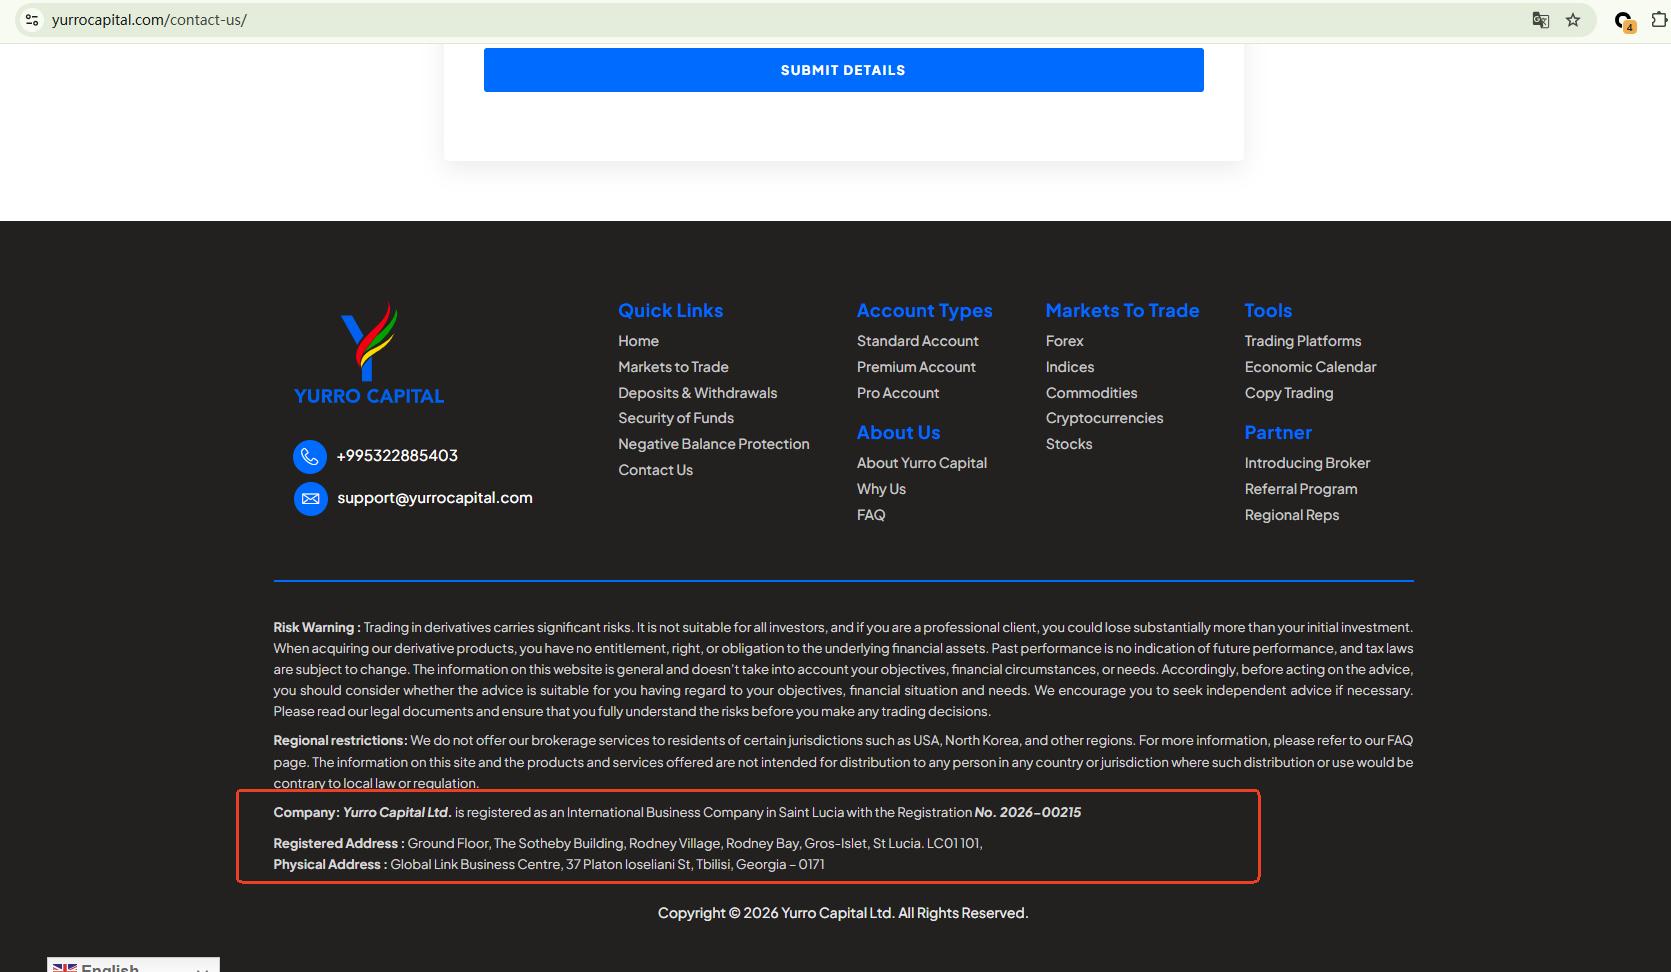Open the Premium Account link
The width and height of the screenshot is (1671, 972).
click(916, 367)
